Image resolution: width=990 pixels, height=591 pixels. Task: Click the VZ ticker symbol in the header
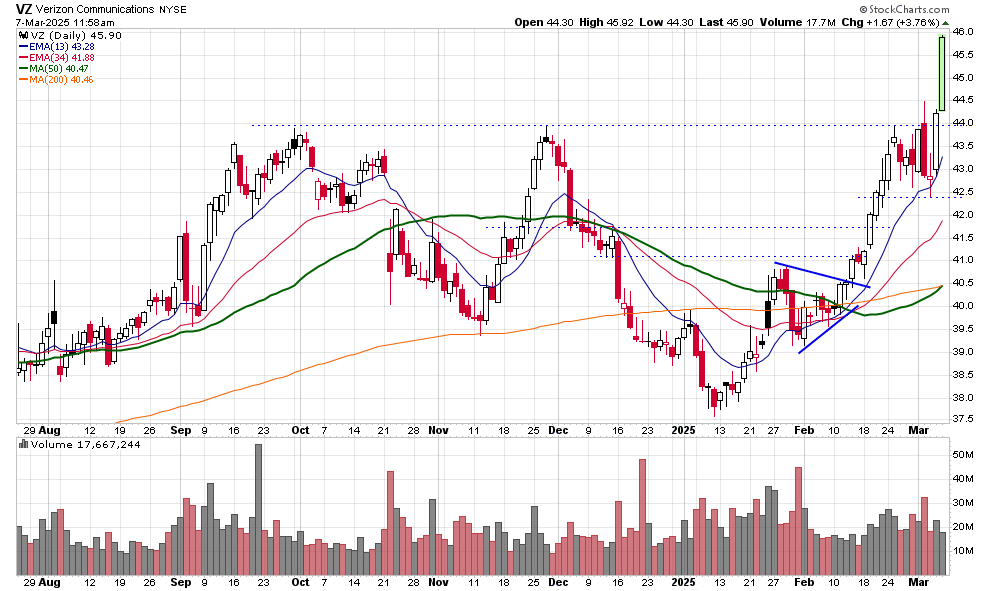pos(23,9)
